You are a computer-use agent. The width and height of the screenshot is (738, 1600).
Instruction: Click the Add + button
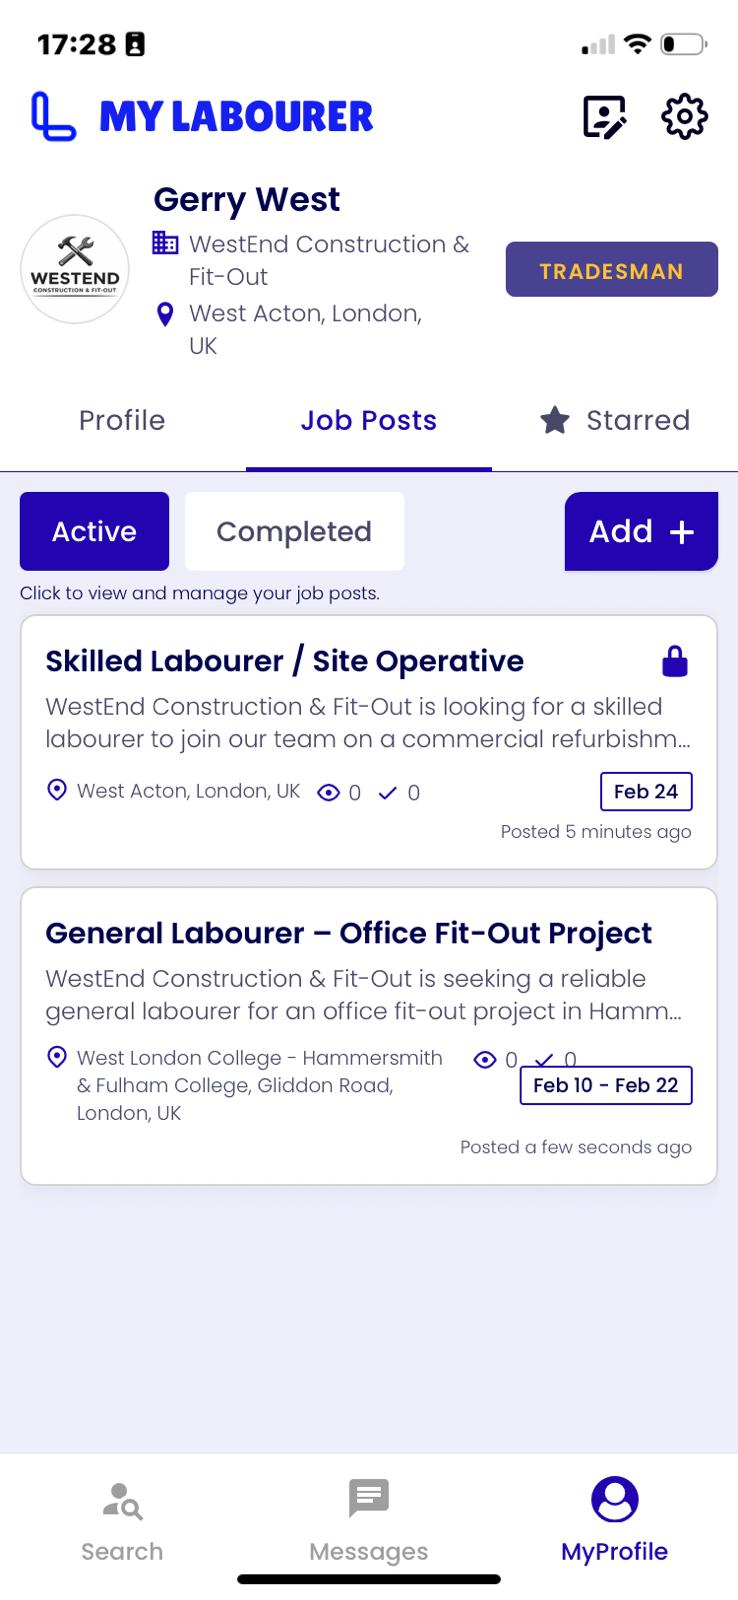pyautogui.click(x=641, y=531)
